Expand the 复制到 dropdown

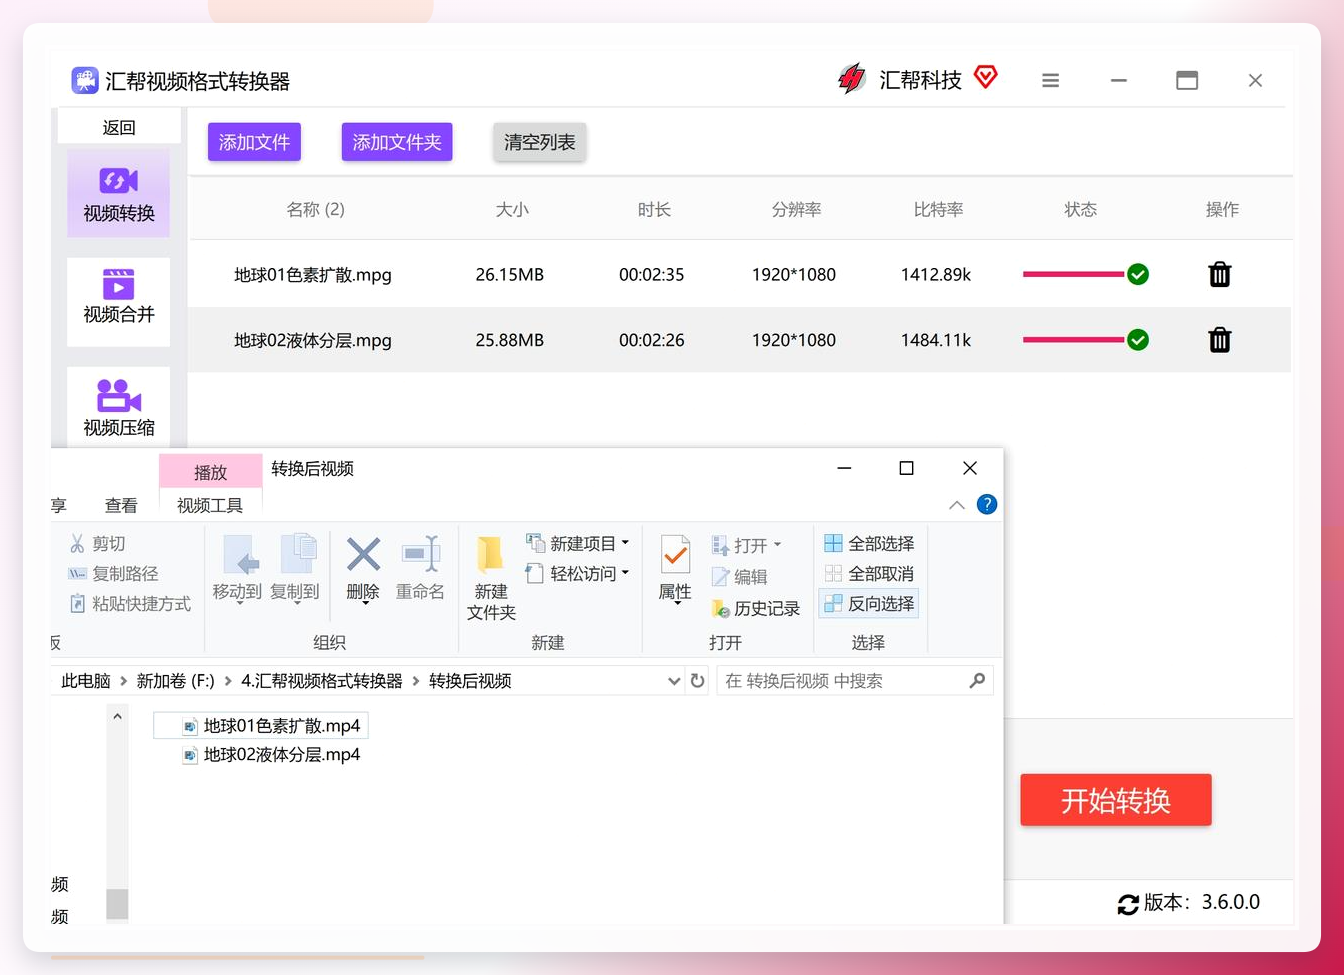pyautogui.click(x=297, y=604)
